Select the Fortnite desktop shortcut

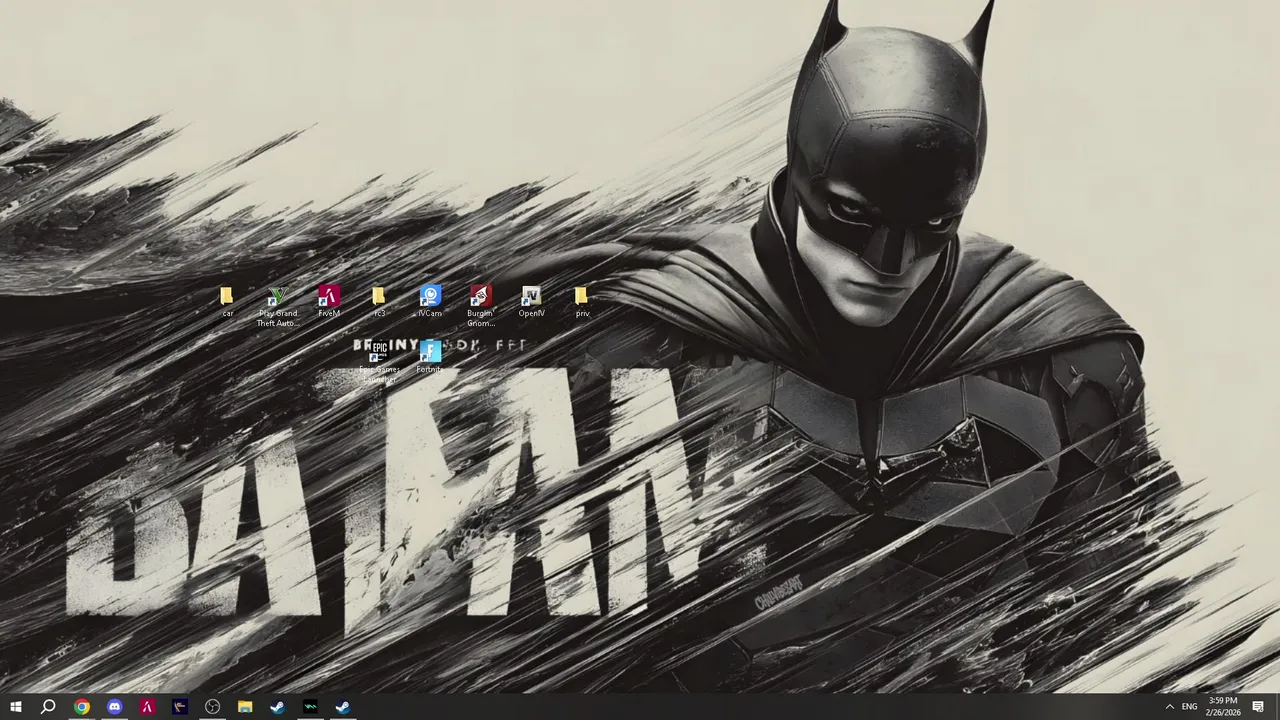click(x=430, y=357)
